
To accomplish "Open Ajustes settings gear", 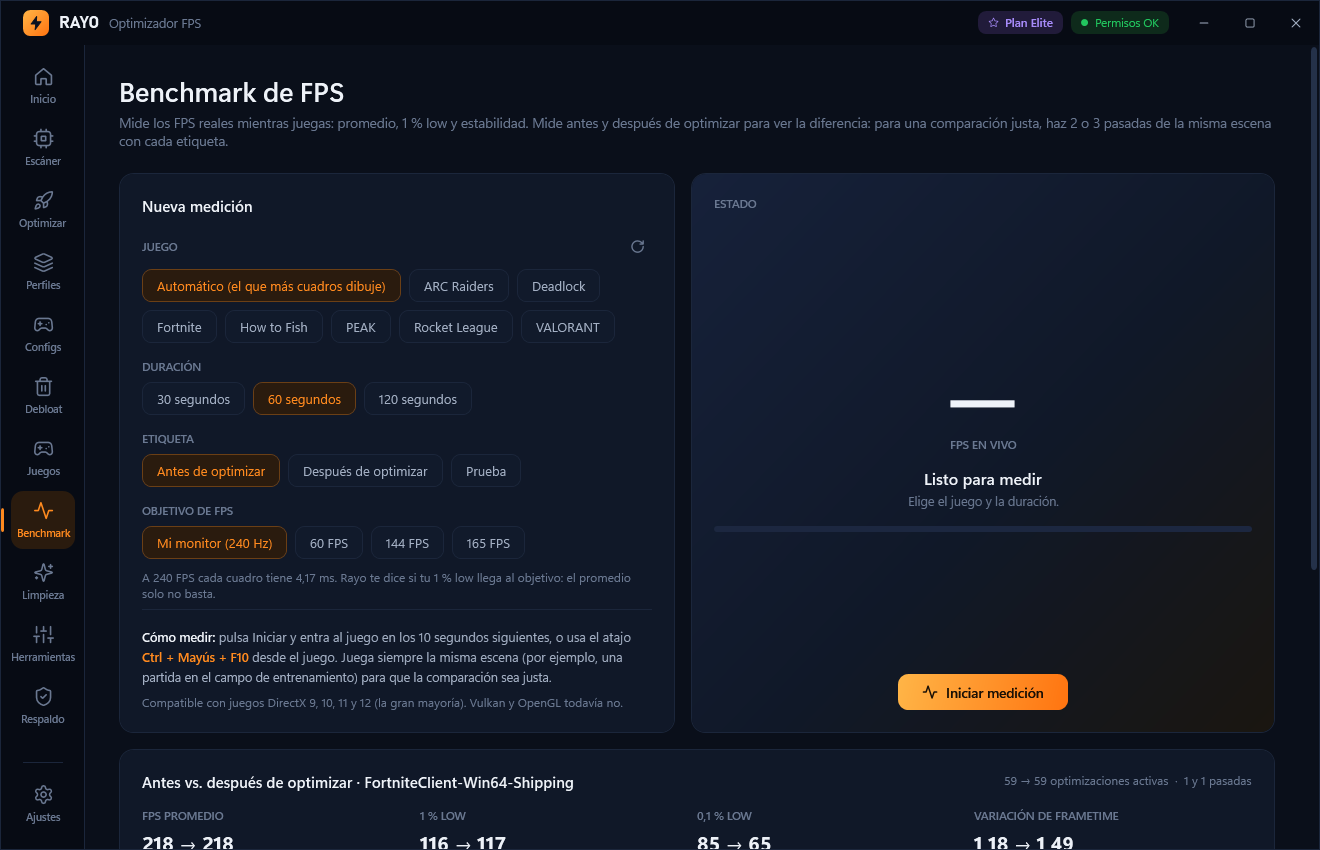I will click(x=43, y=804).
